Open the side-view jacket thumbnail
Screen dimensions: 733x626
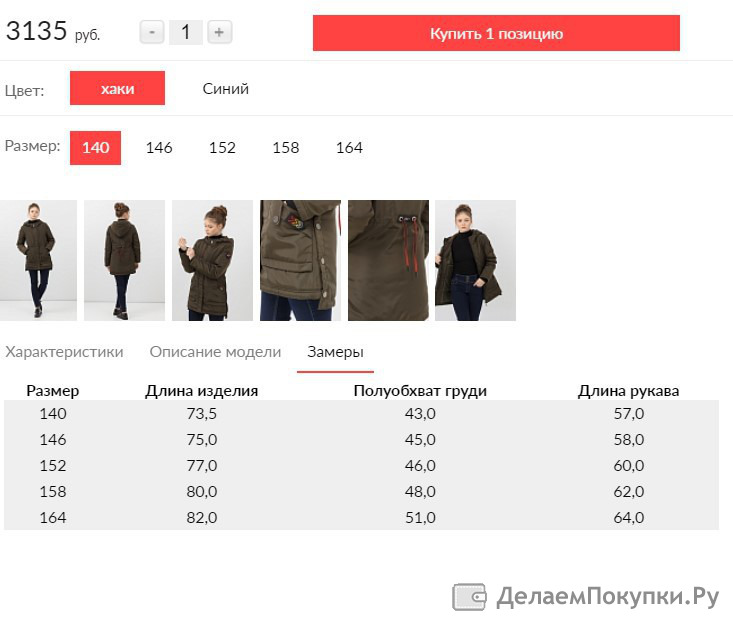pos(212,260)
